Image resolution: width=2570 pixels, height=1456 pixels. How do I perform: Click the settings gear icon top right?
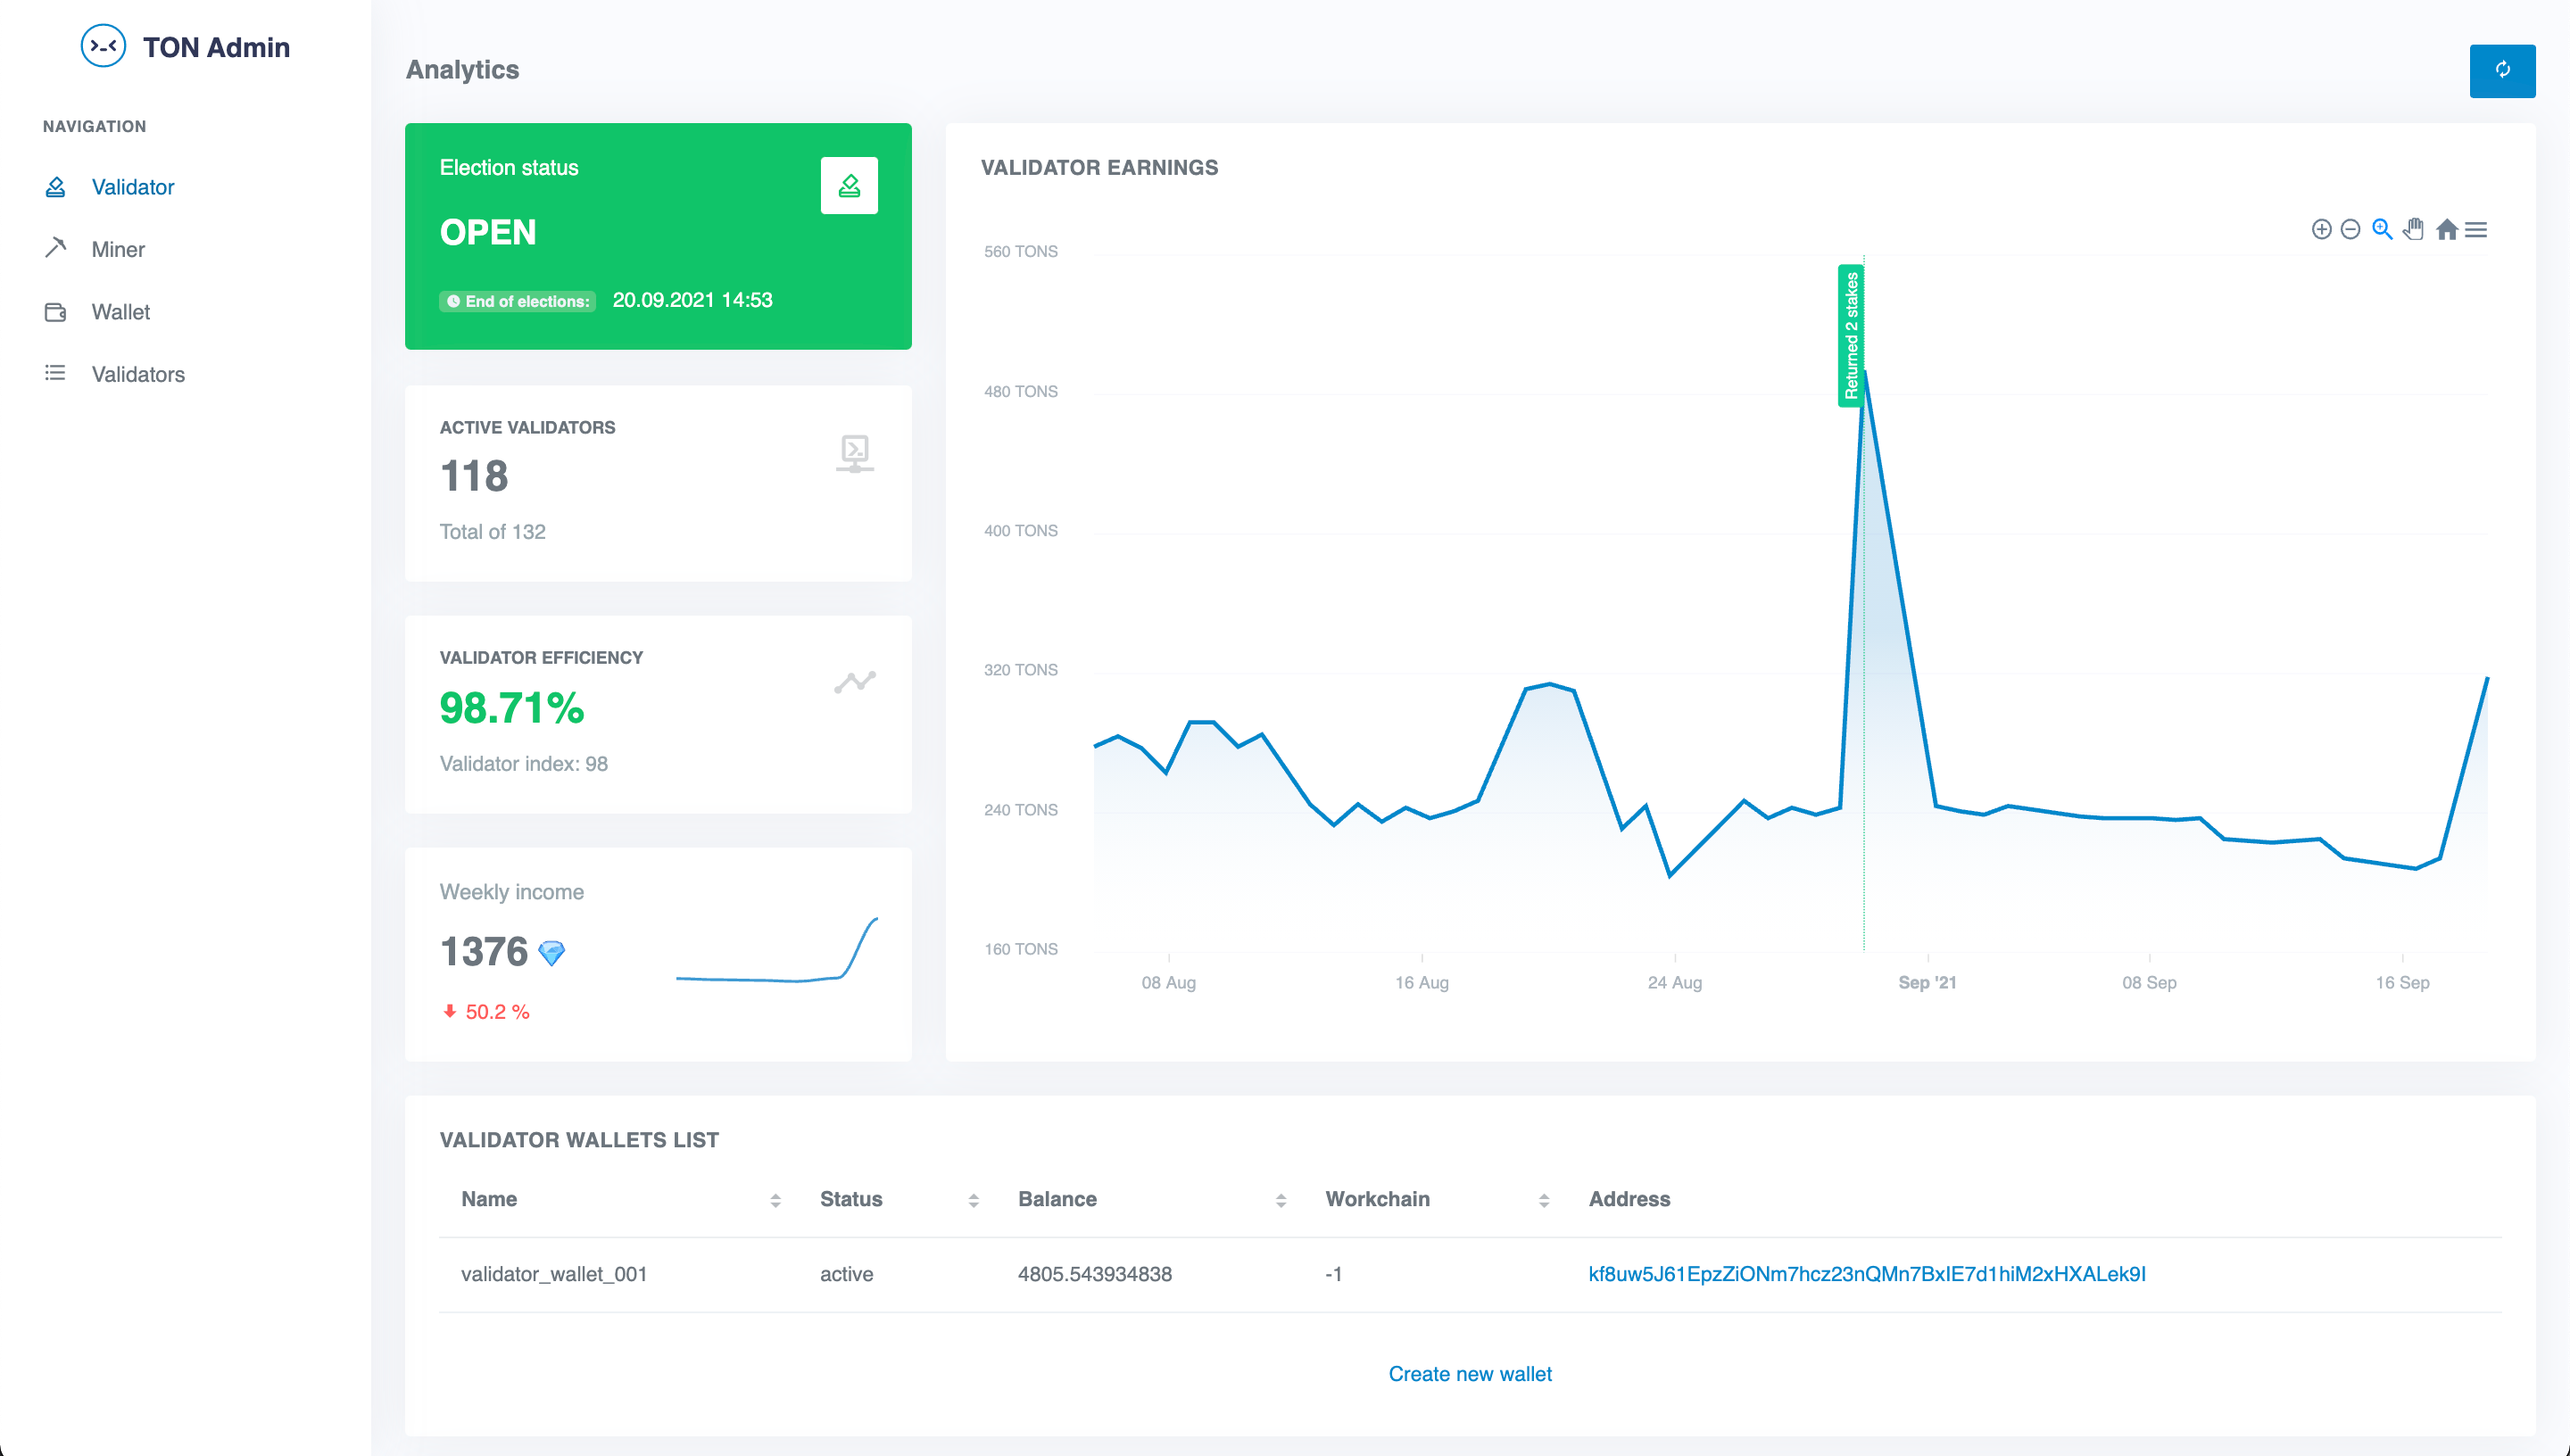point(2501,69)
